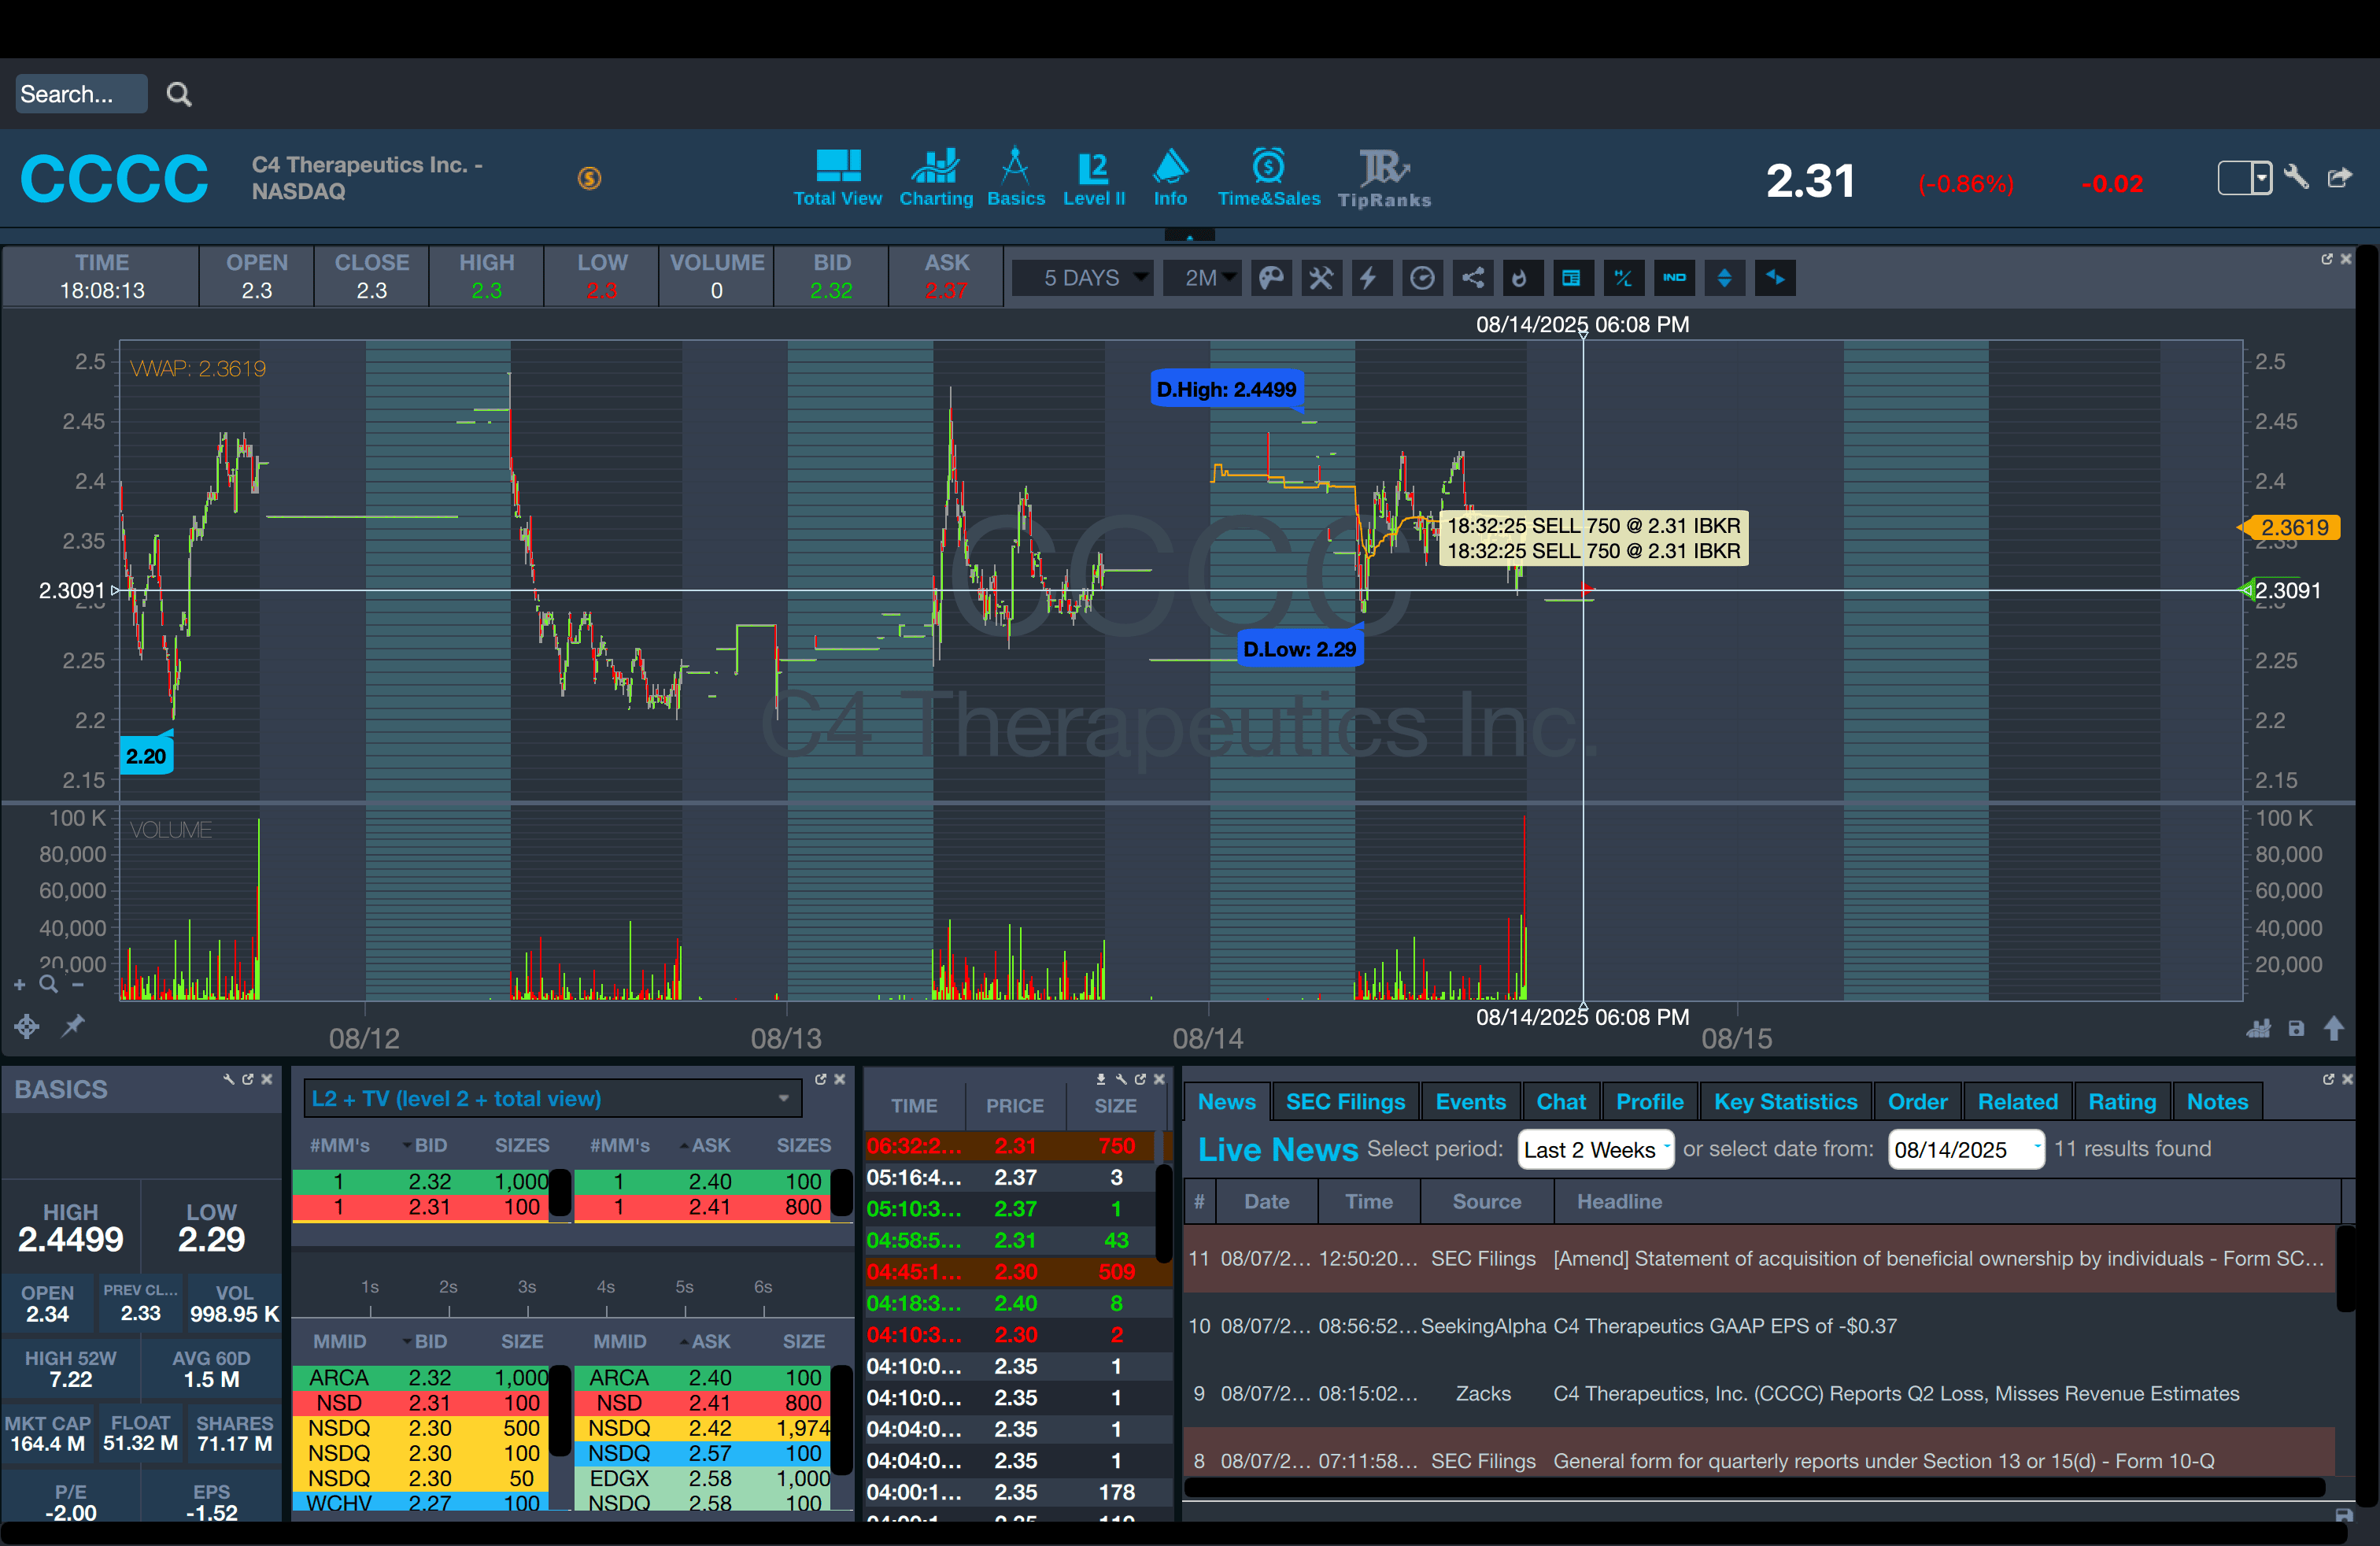Click the magnifier search icon
This screenshot has width=2380, height=1546.
coord(179,94)
